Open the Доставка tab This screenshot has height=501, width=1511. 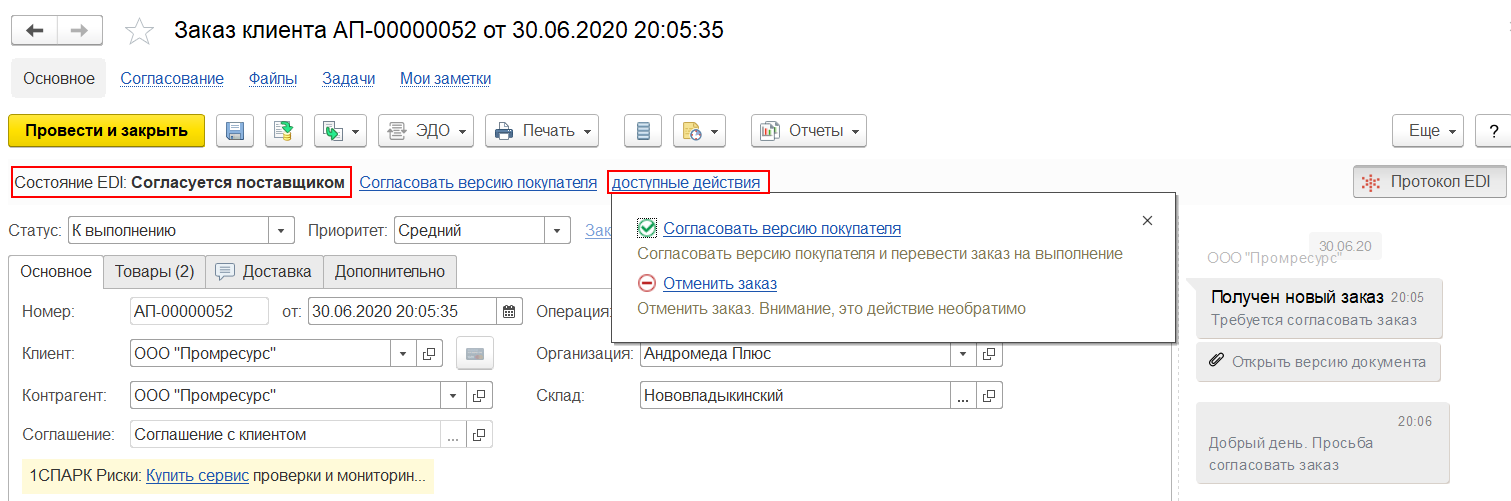pos(264,271)
